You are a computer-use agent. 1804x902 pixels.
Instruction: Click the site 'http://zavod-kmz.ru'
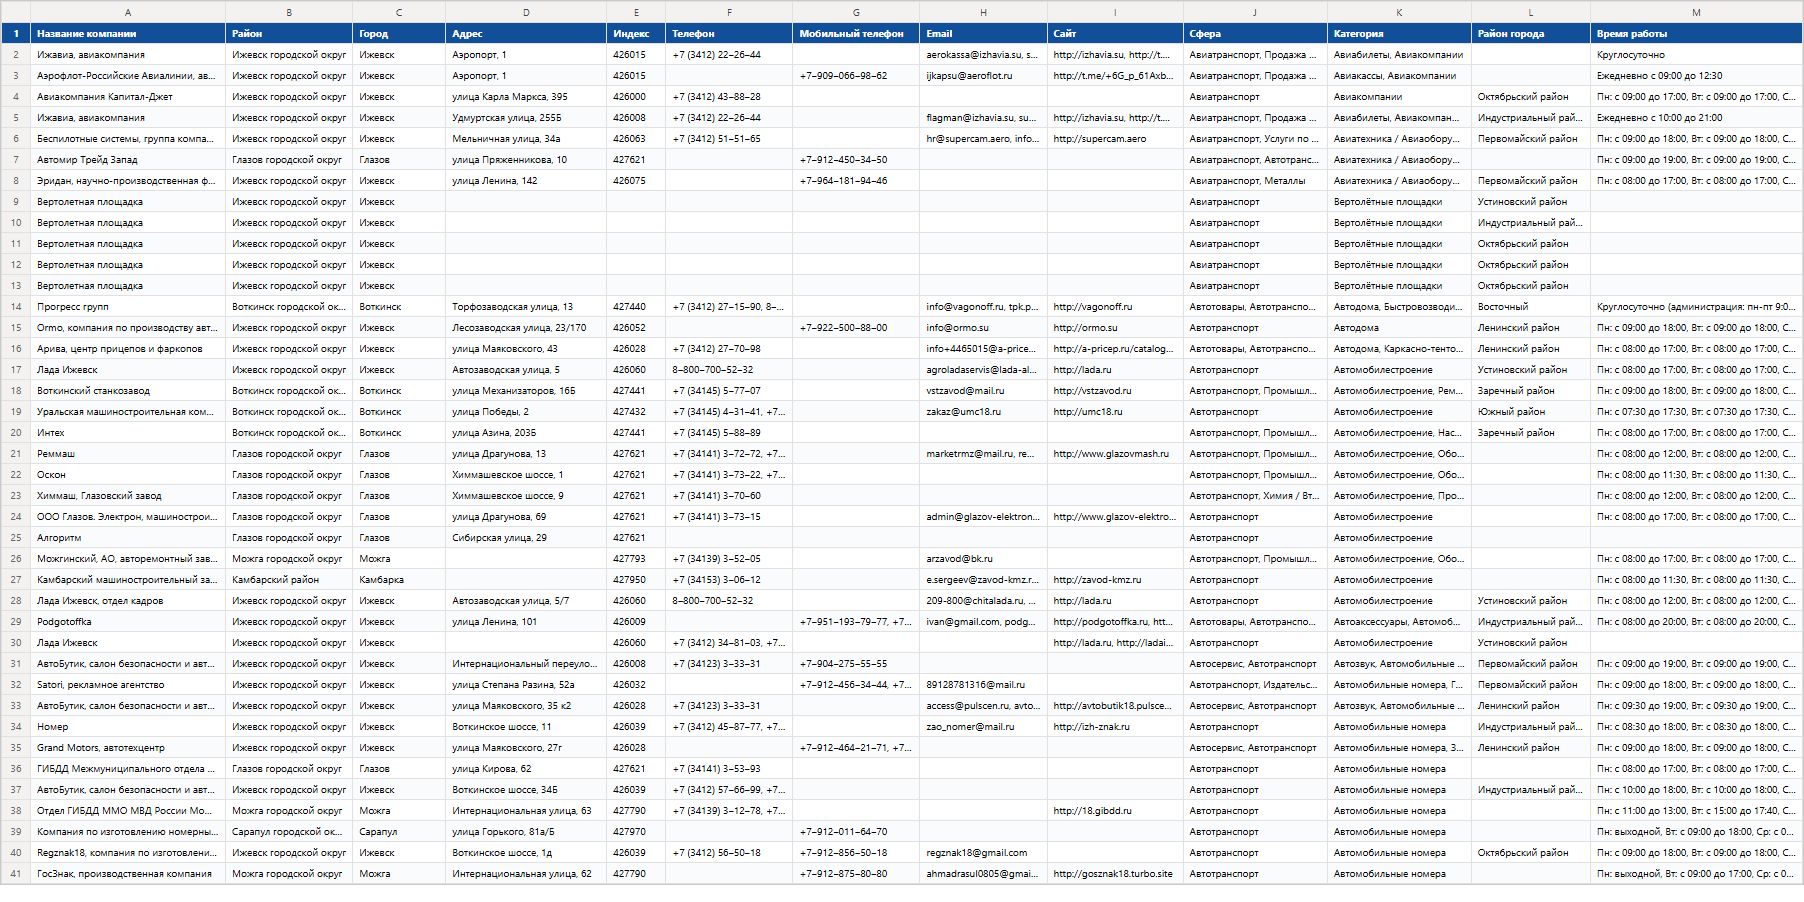[x=1115, y=580]
